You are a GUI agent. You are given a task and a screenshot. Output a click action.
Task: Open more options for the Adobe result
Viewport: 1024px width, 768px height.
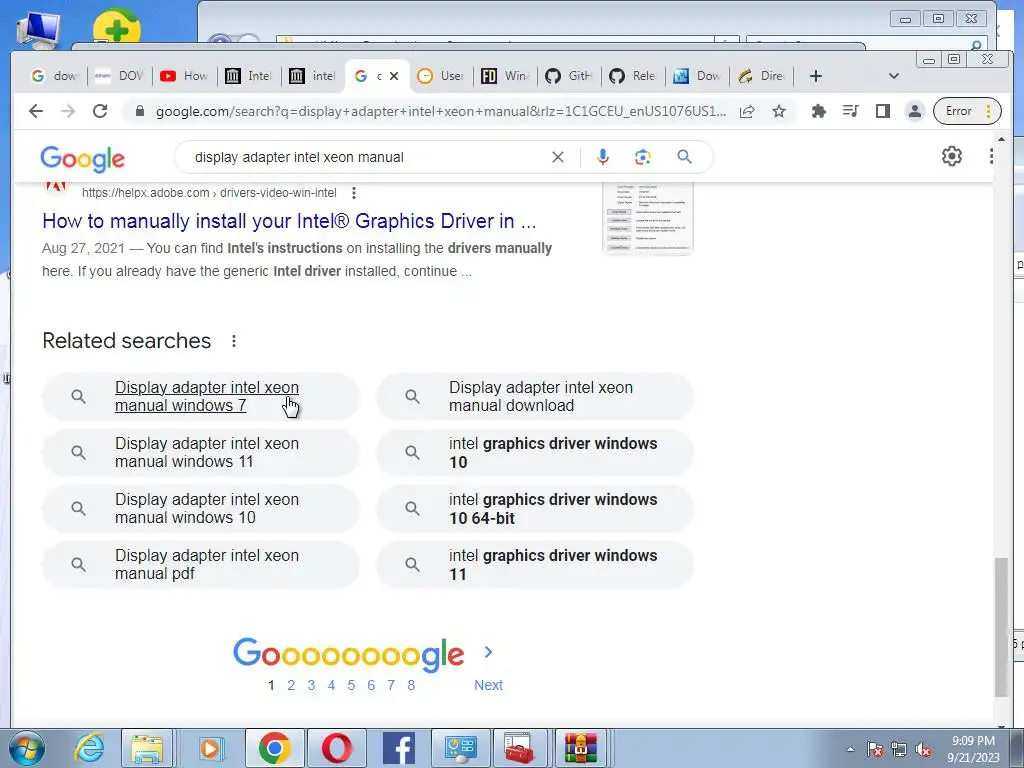click(354, 193)
